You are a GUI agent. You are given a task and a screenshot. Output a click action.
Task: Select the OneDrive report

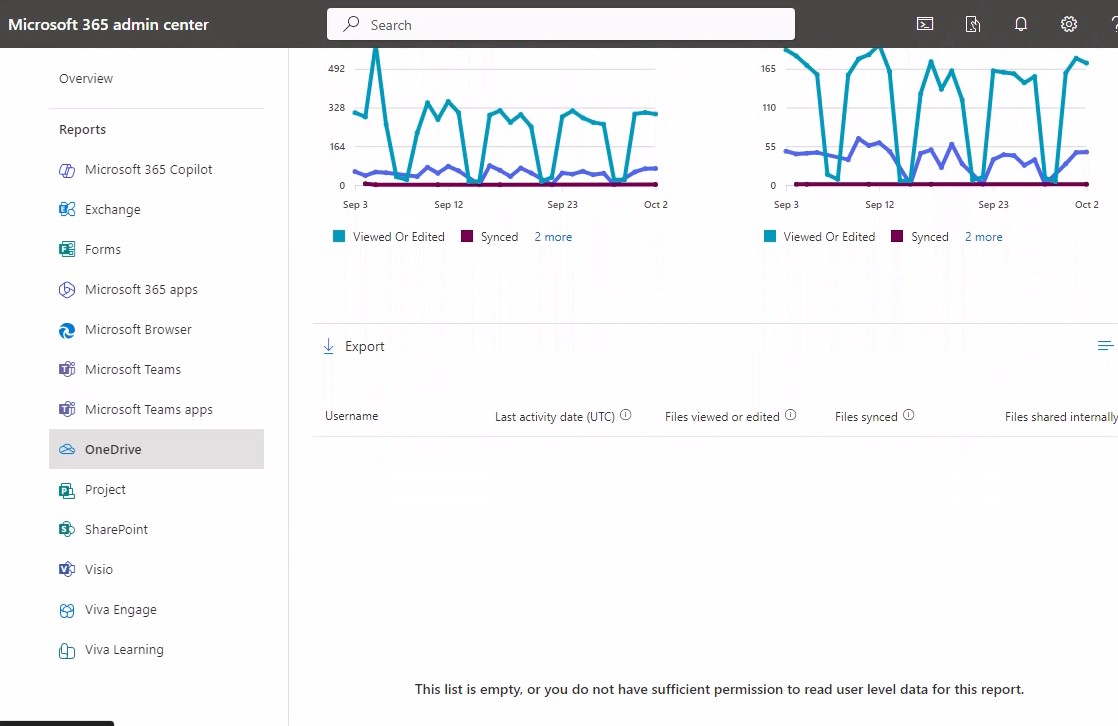156,449
